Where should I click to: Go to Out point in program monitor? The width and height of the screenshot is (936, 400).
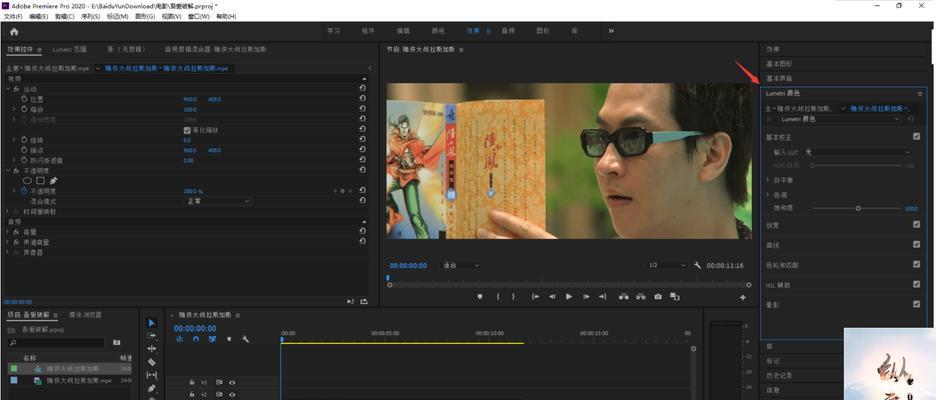602,297
